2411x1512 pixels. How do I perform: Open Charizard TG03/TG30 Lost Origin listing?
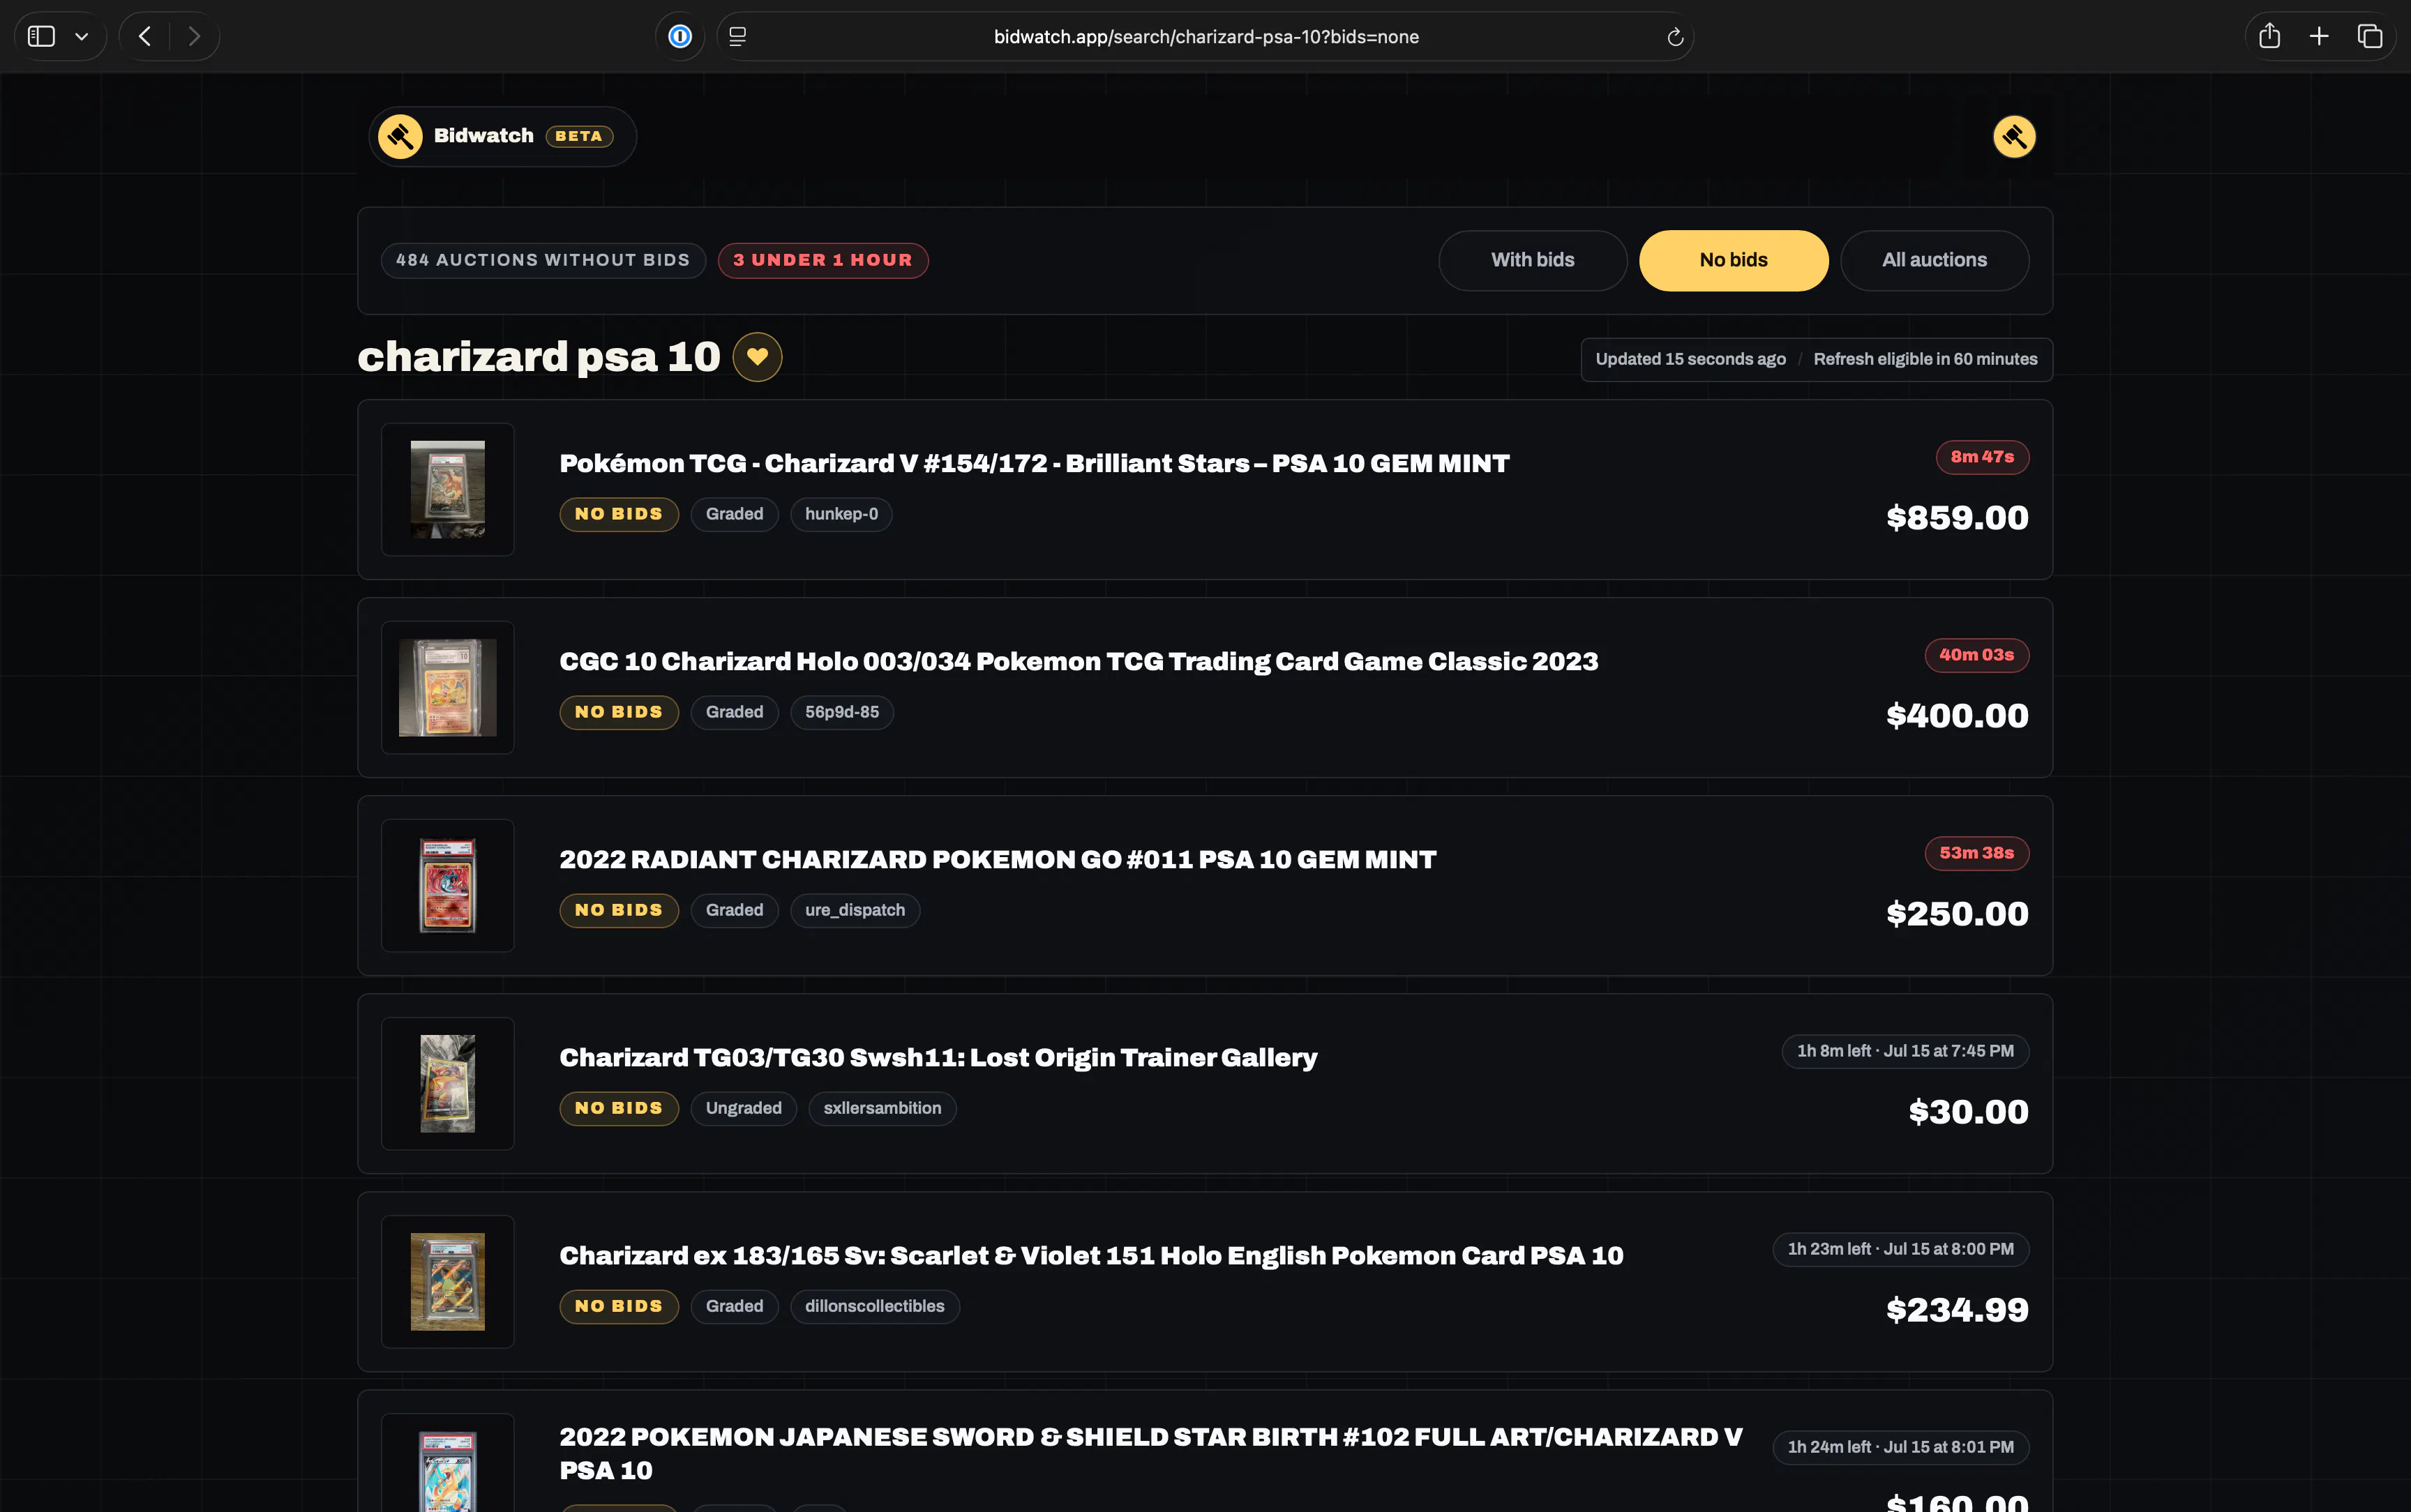(938, 1057)
